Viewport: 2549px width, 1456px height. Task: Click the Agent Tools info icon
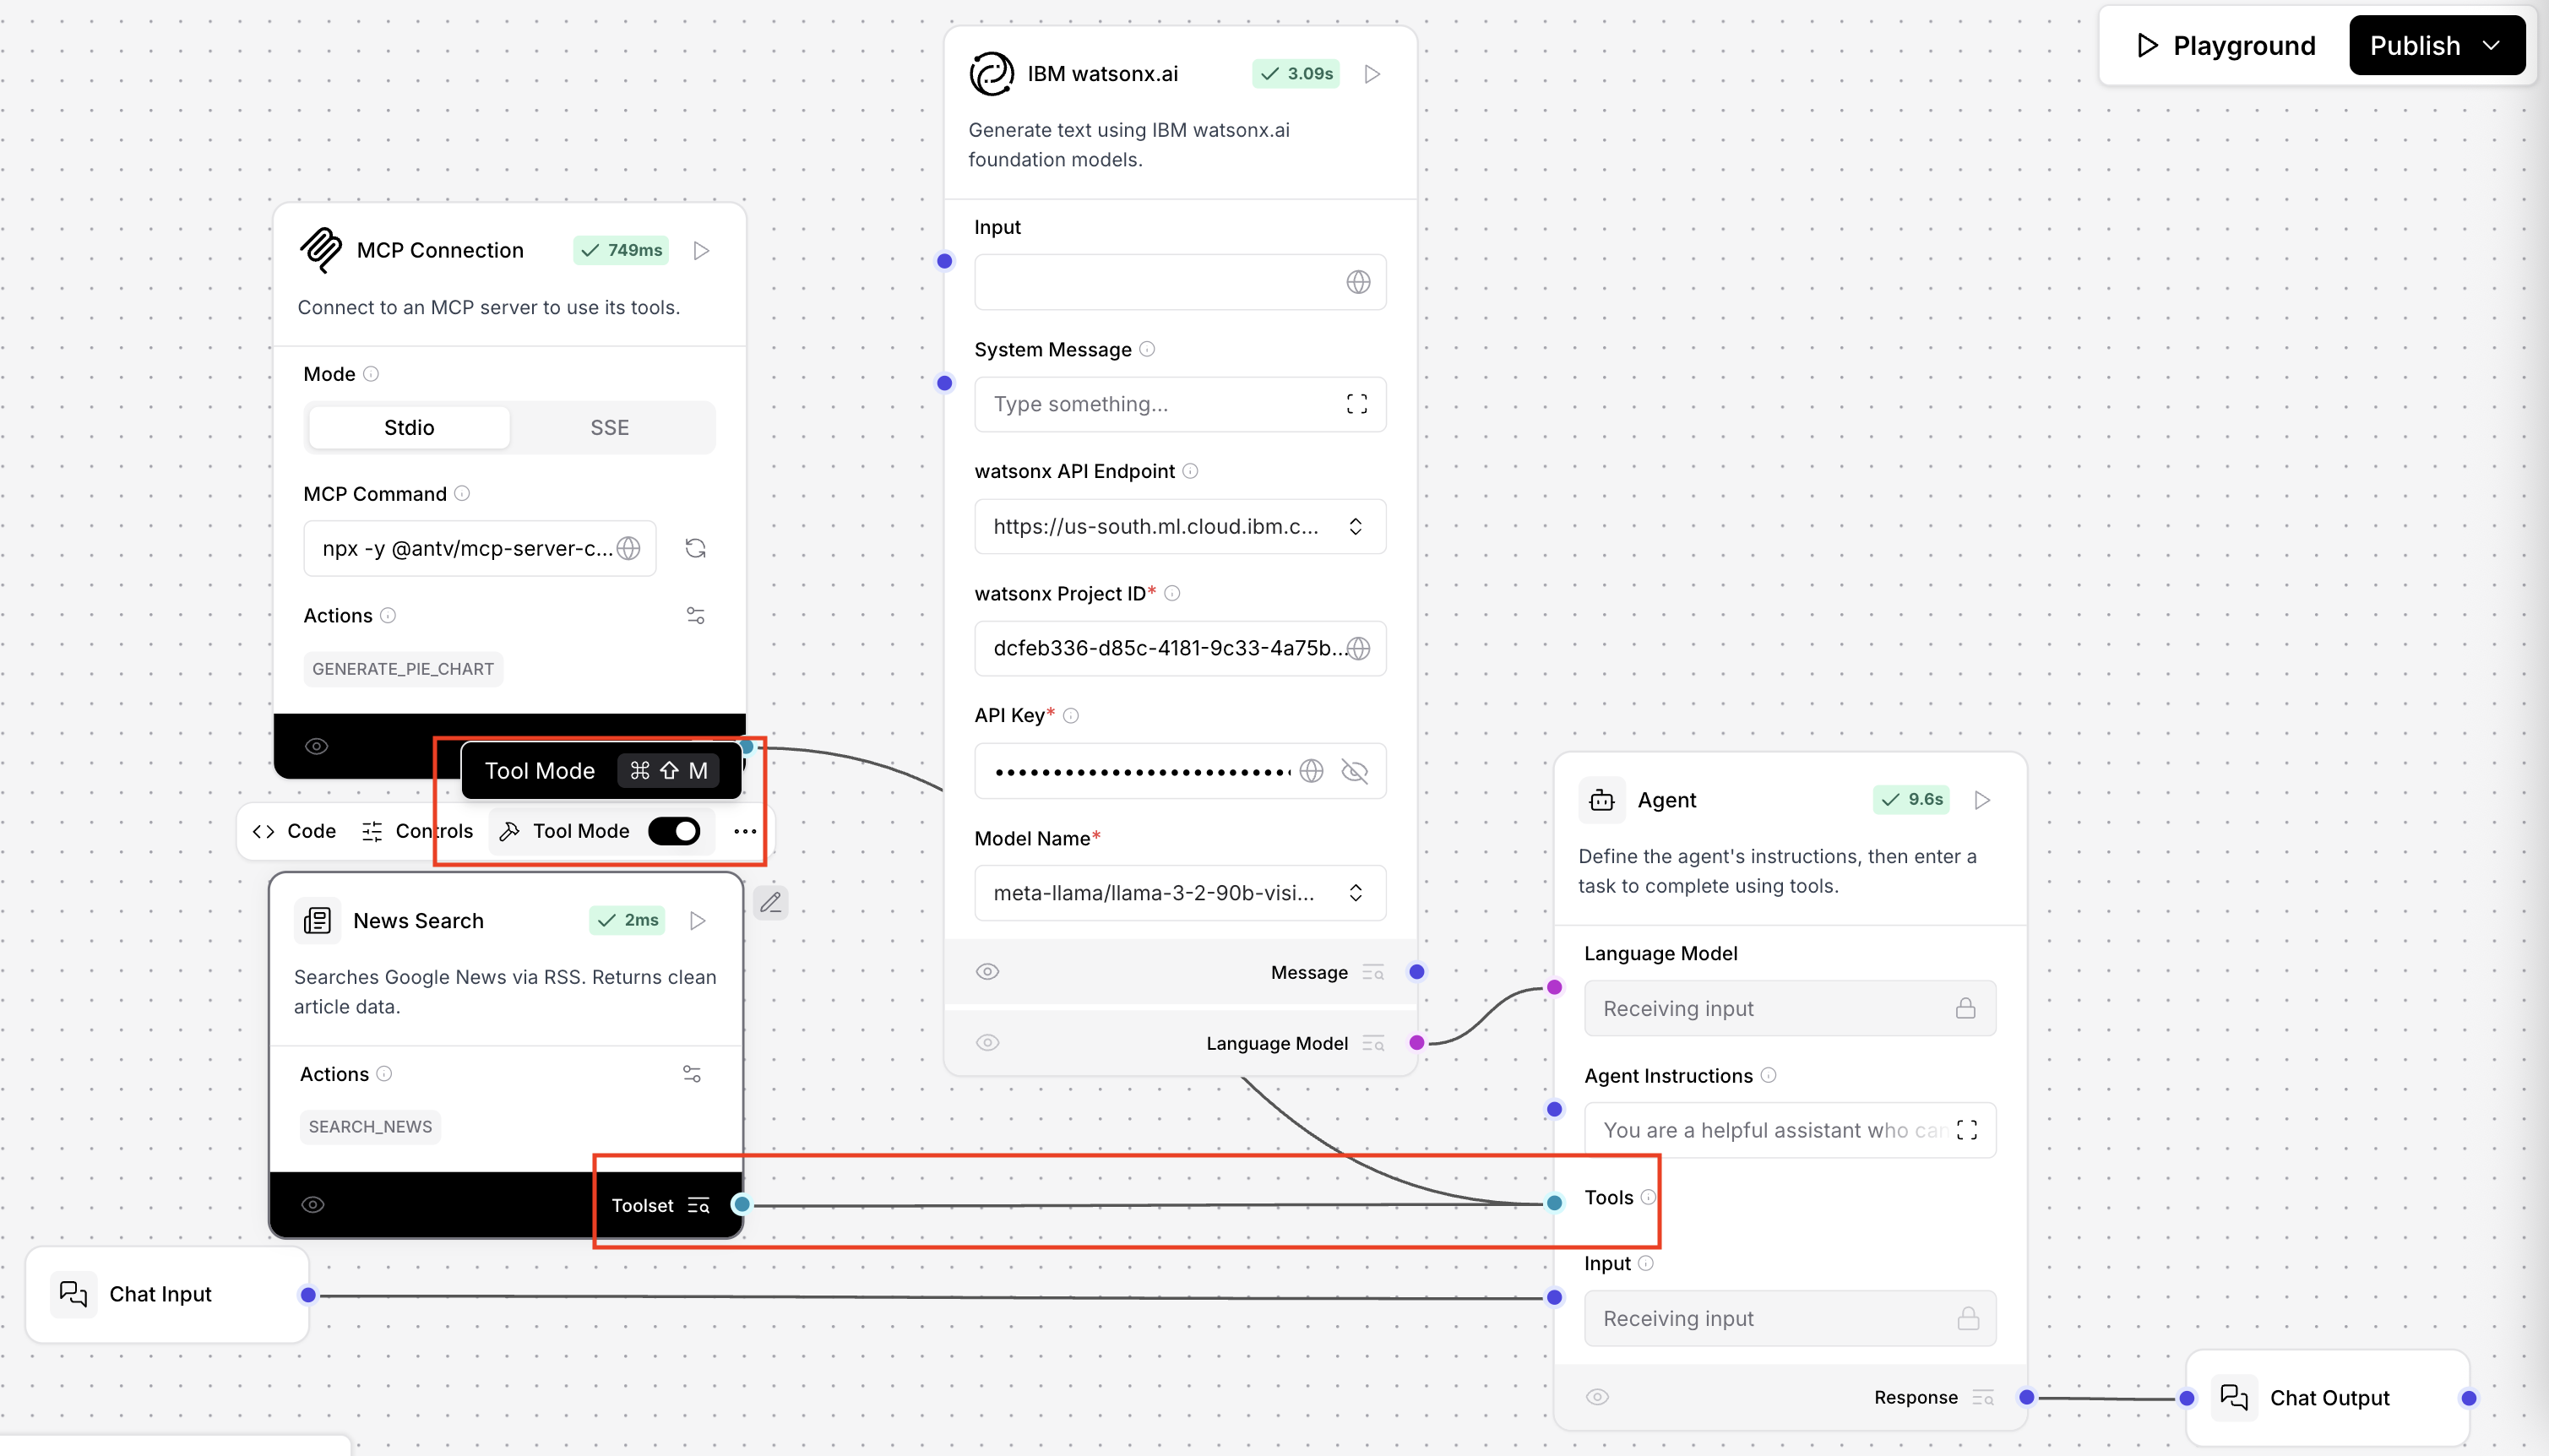pyautogui.click(x=1648, y=1197)
